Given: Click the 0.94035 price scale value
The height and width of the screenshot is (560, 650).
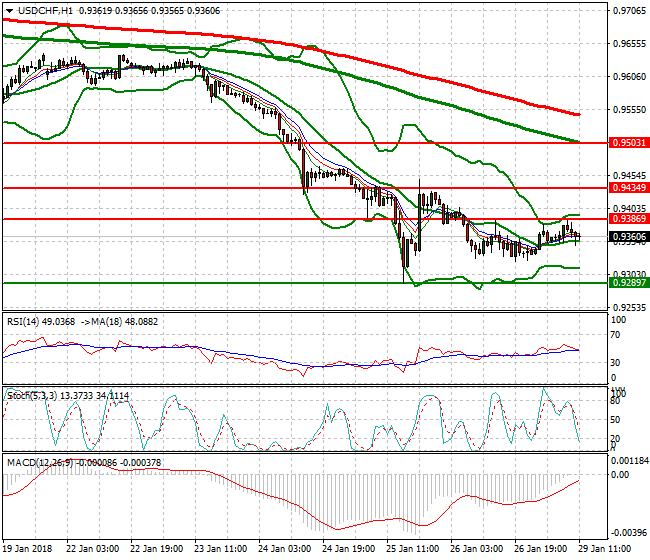Looking at the screenshot, I should pyautogui.click(x=629, y=208).
